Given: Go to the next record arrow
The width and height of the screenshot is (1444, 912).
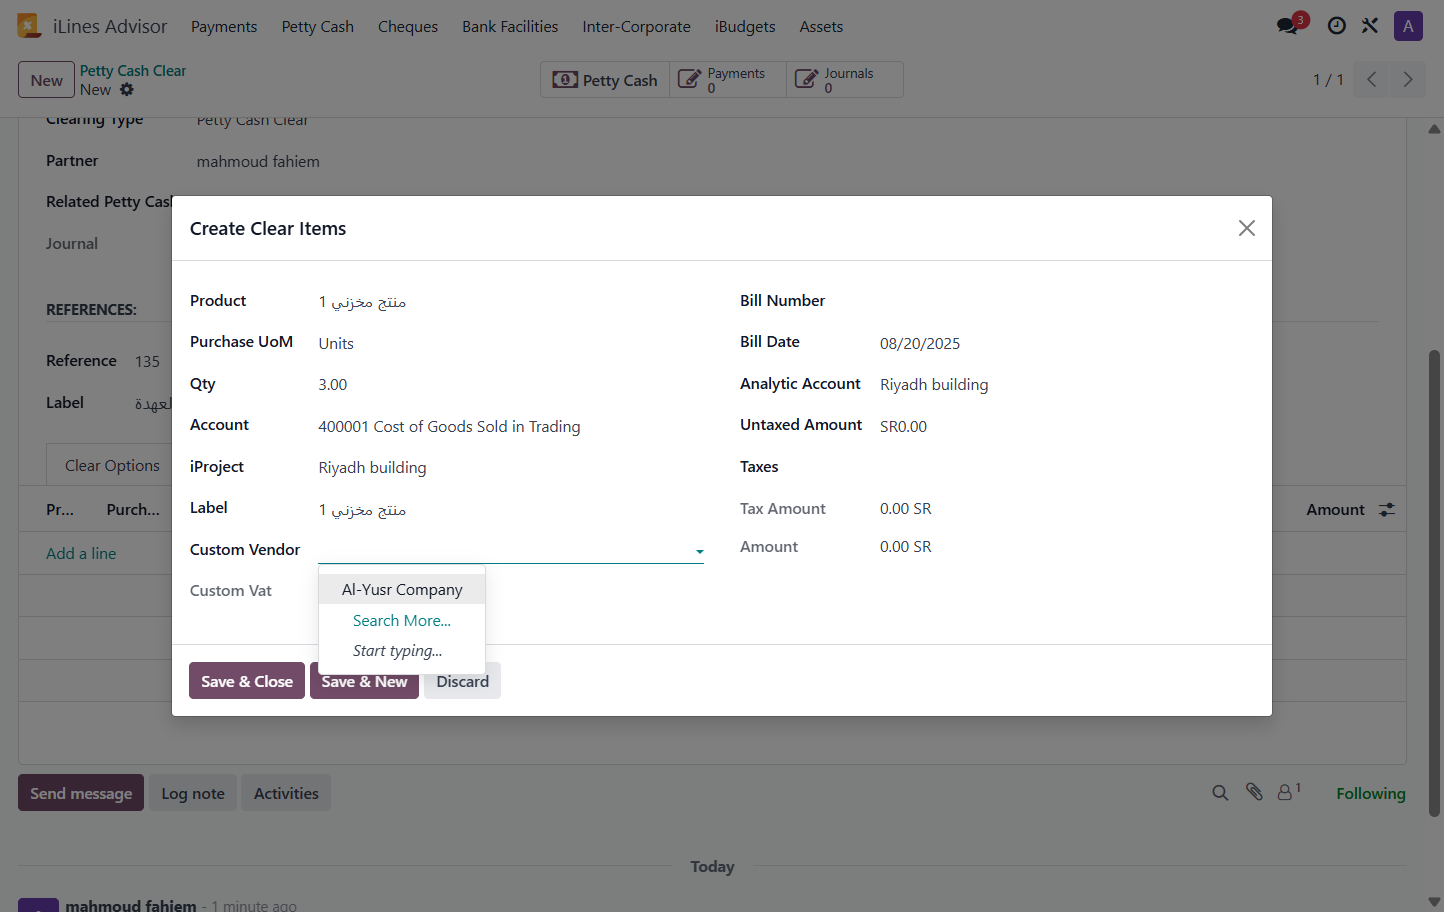Looking at the screenshot, I should coord(1408,80).
